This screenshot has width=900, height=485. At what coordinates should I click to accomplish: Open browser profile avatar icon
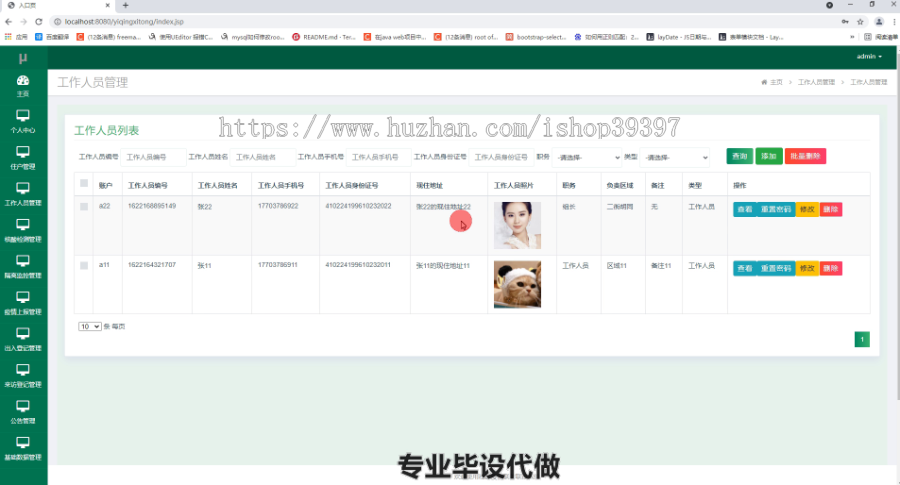coord(879,22)
